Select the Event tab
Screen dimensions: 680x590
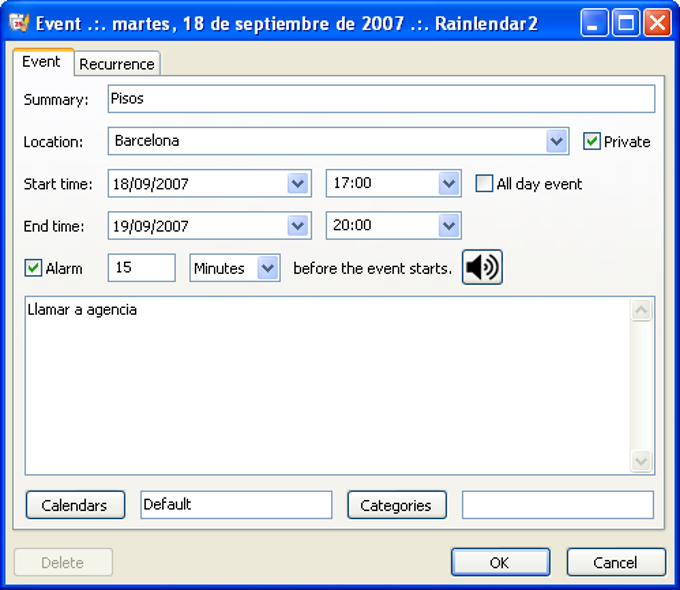pyautogui.click(x=42, y=62)
